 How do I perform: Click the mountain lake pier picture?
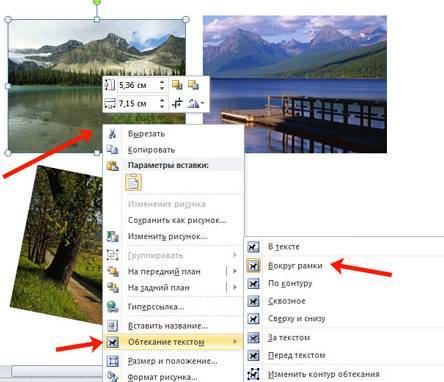click(295, 84)
